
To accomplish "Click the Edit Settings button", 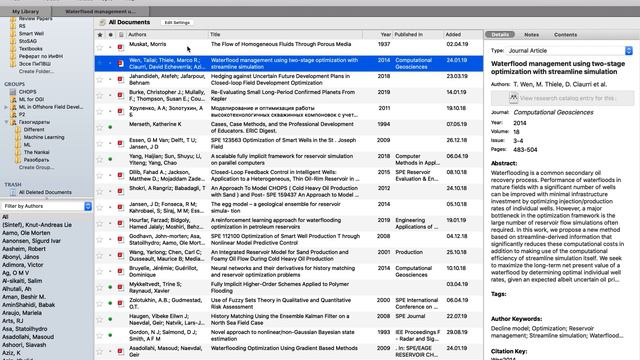I will pyautogui.click(x=177, y=22).
